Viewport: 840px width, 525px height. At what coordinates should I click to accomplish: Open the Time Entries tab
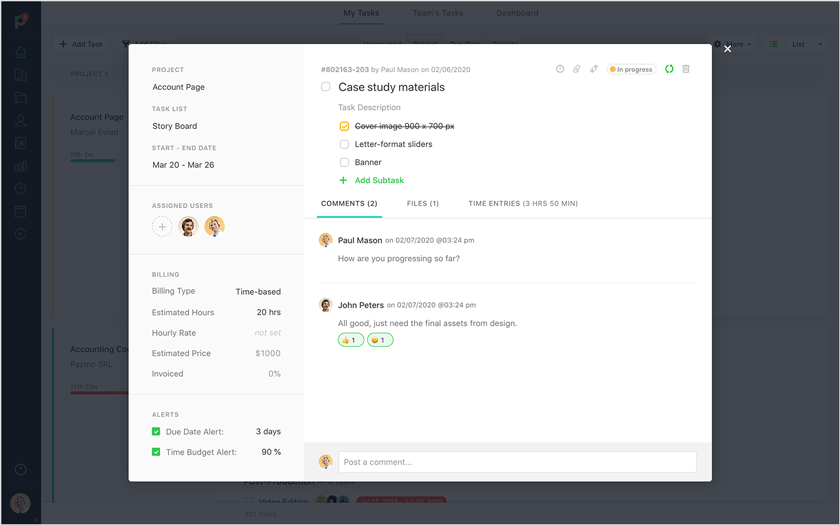click(523, 203)
